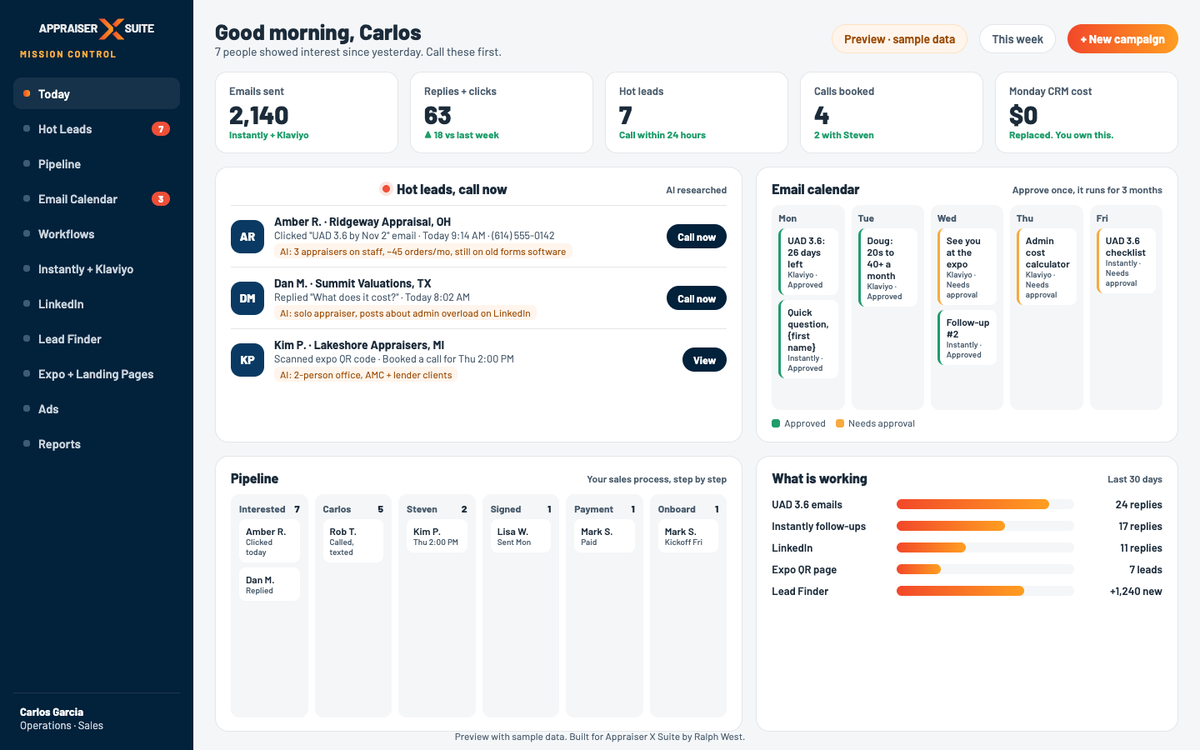The width and height of the screenshot is (1200, 750).
Task: Open Wednesday email 'See you at the expo'
Action: pos(966,268)
